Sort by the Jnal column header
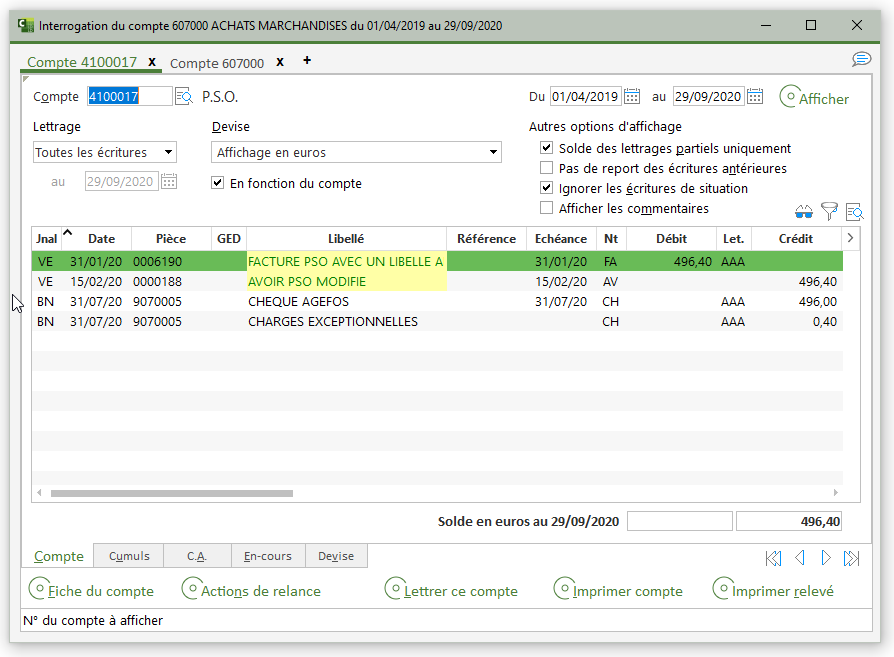The width and height of the screenshot is (894, 657). [47, 238]
